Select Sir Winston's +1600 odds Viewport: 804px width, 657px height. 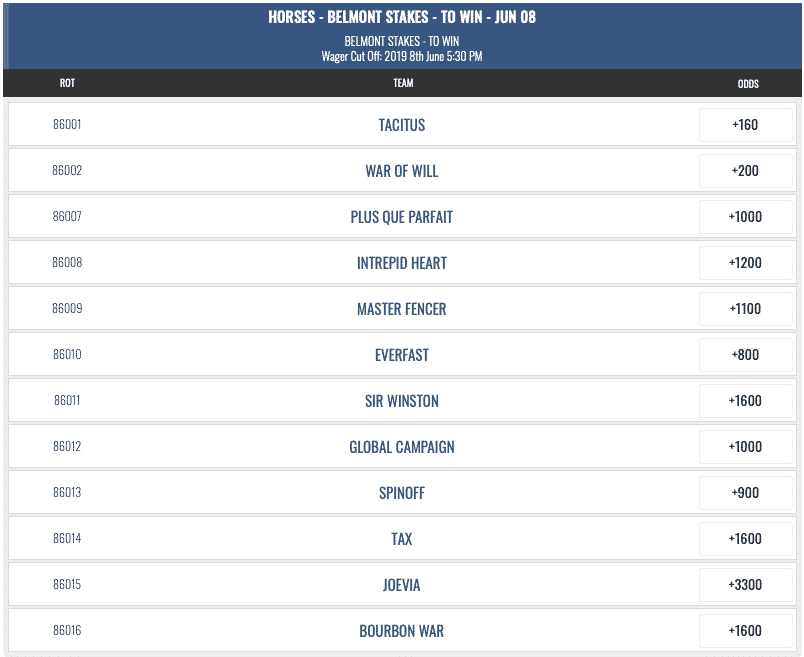[x=746, y=401]
